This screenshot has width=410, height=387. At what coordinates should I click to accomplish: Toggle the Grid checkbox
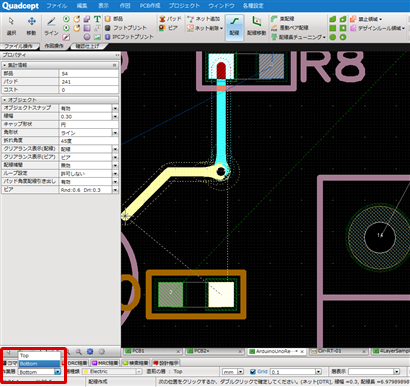point(253,371)
